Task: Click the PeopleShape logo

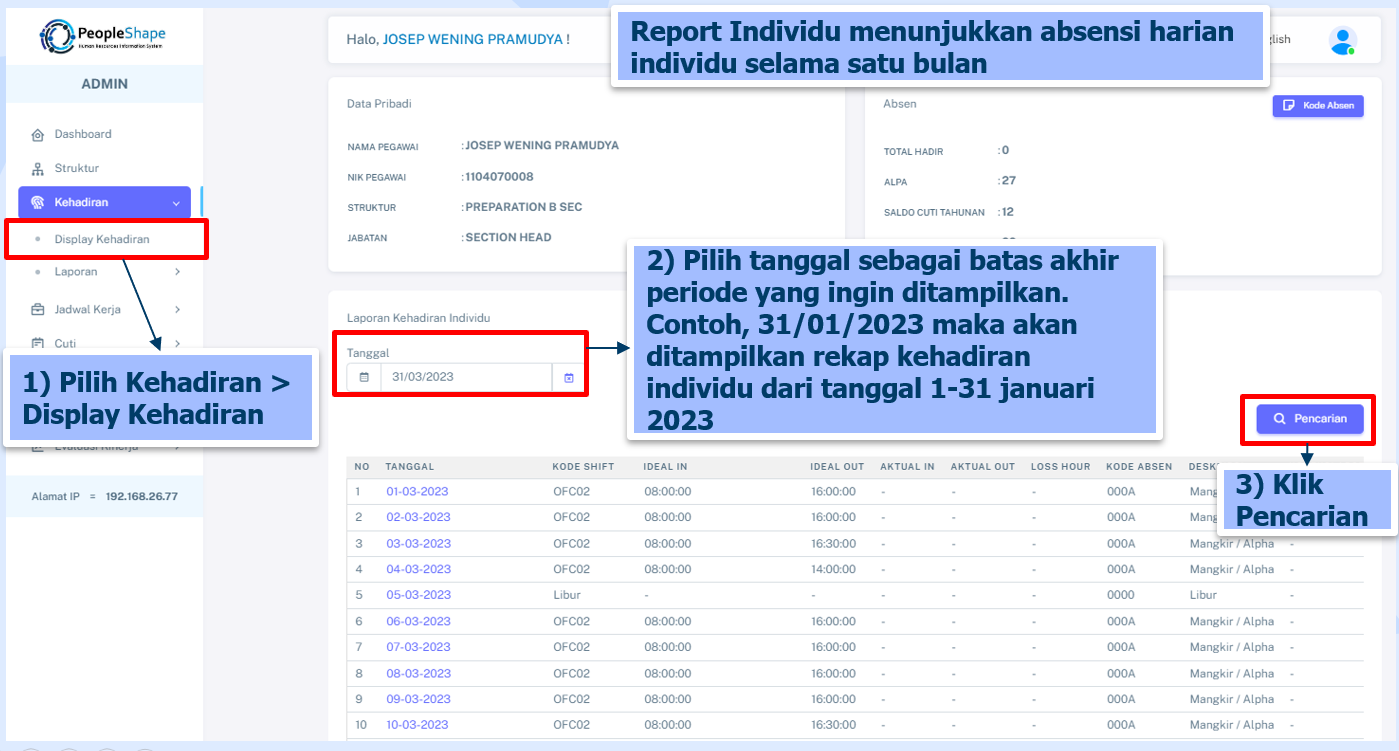Action: 103,36
